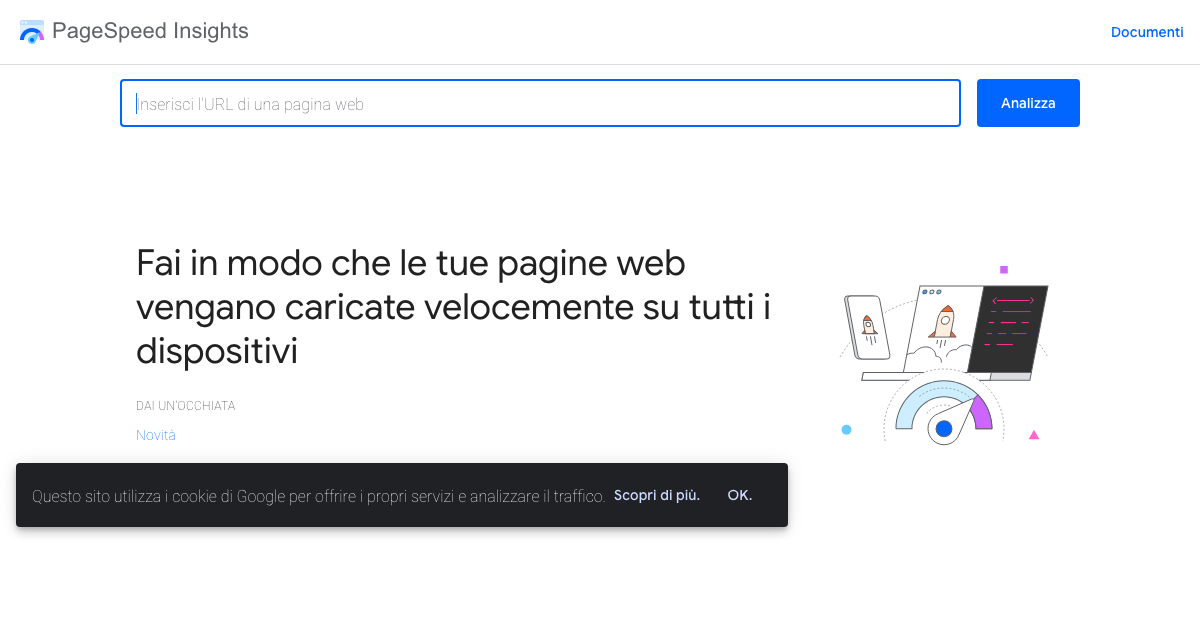The width and height of the screenshot is (1200, 630).
Task: Click the PageSpeed Insights gauge logo icon
Action: click(31, 31)
